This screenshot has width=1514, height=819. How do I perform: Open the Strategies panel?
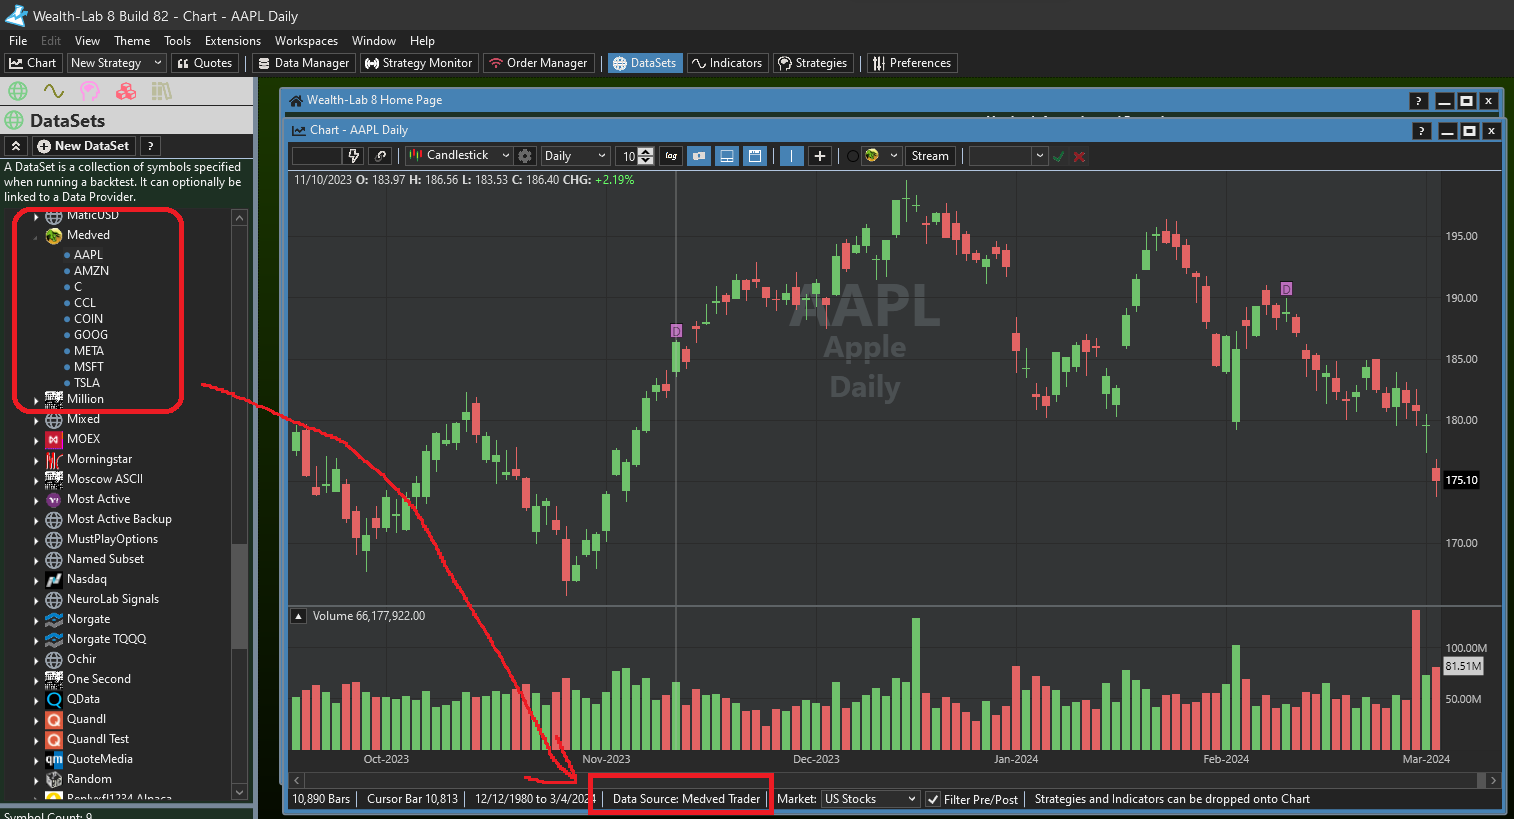813,63
